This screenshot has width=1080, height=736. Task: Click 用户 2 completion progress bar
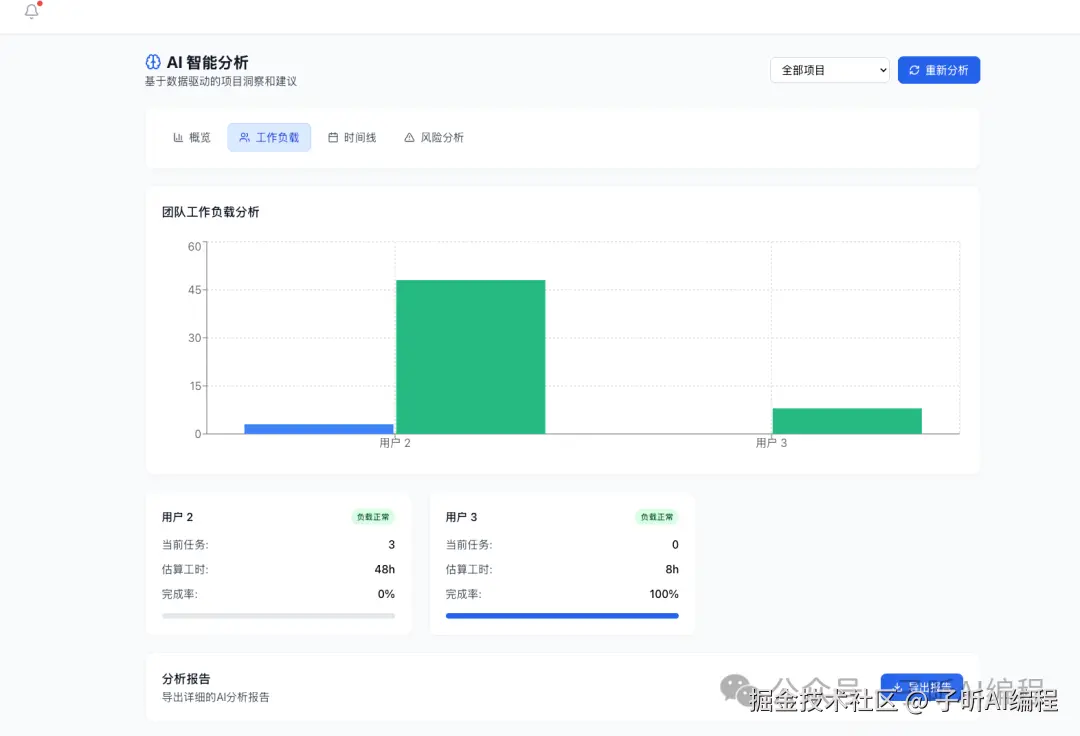click(x=278, y=616)
